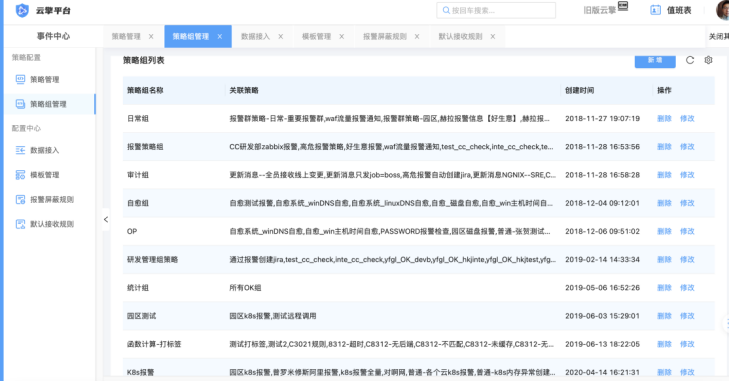Click the 云擎平台 logo icon
This screenshot has height=381, width=730.
pyautogui.click(x=22, y=10)
